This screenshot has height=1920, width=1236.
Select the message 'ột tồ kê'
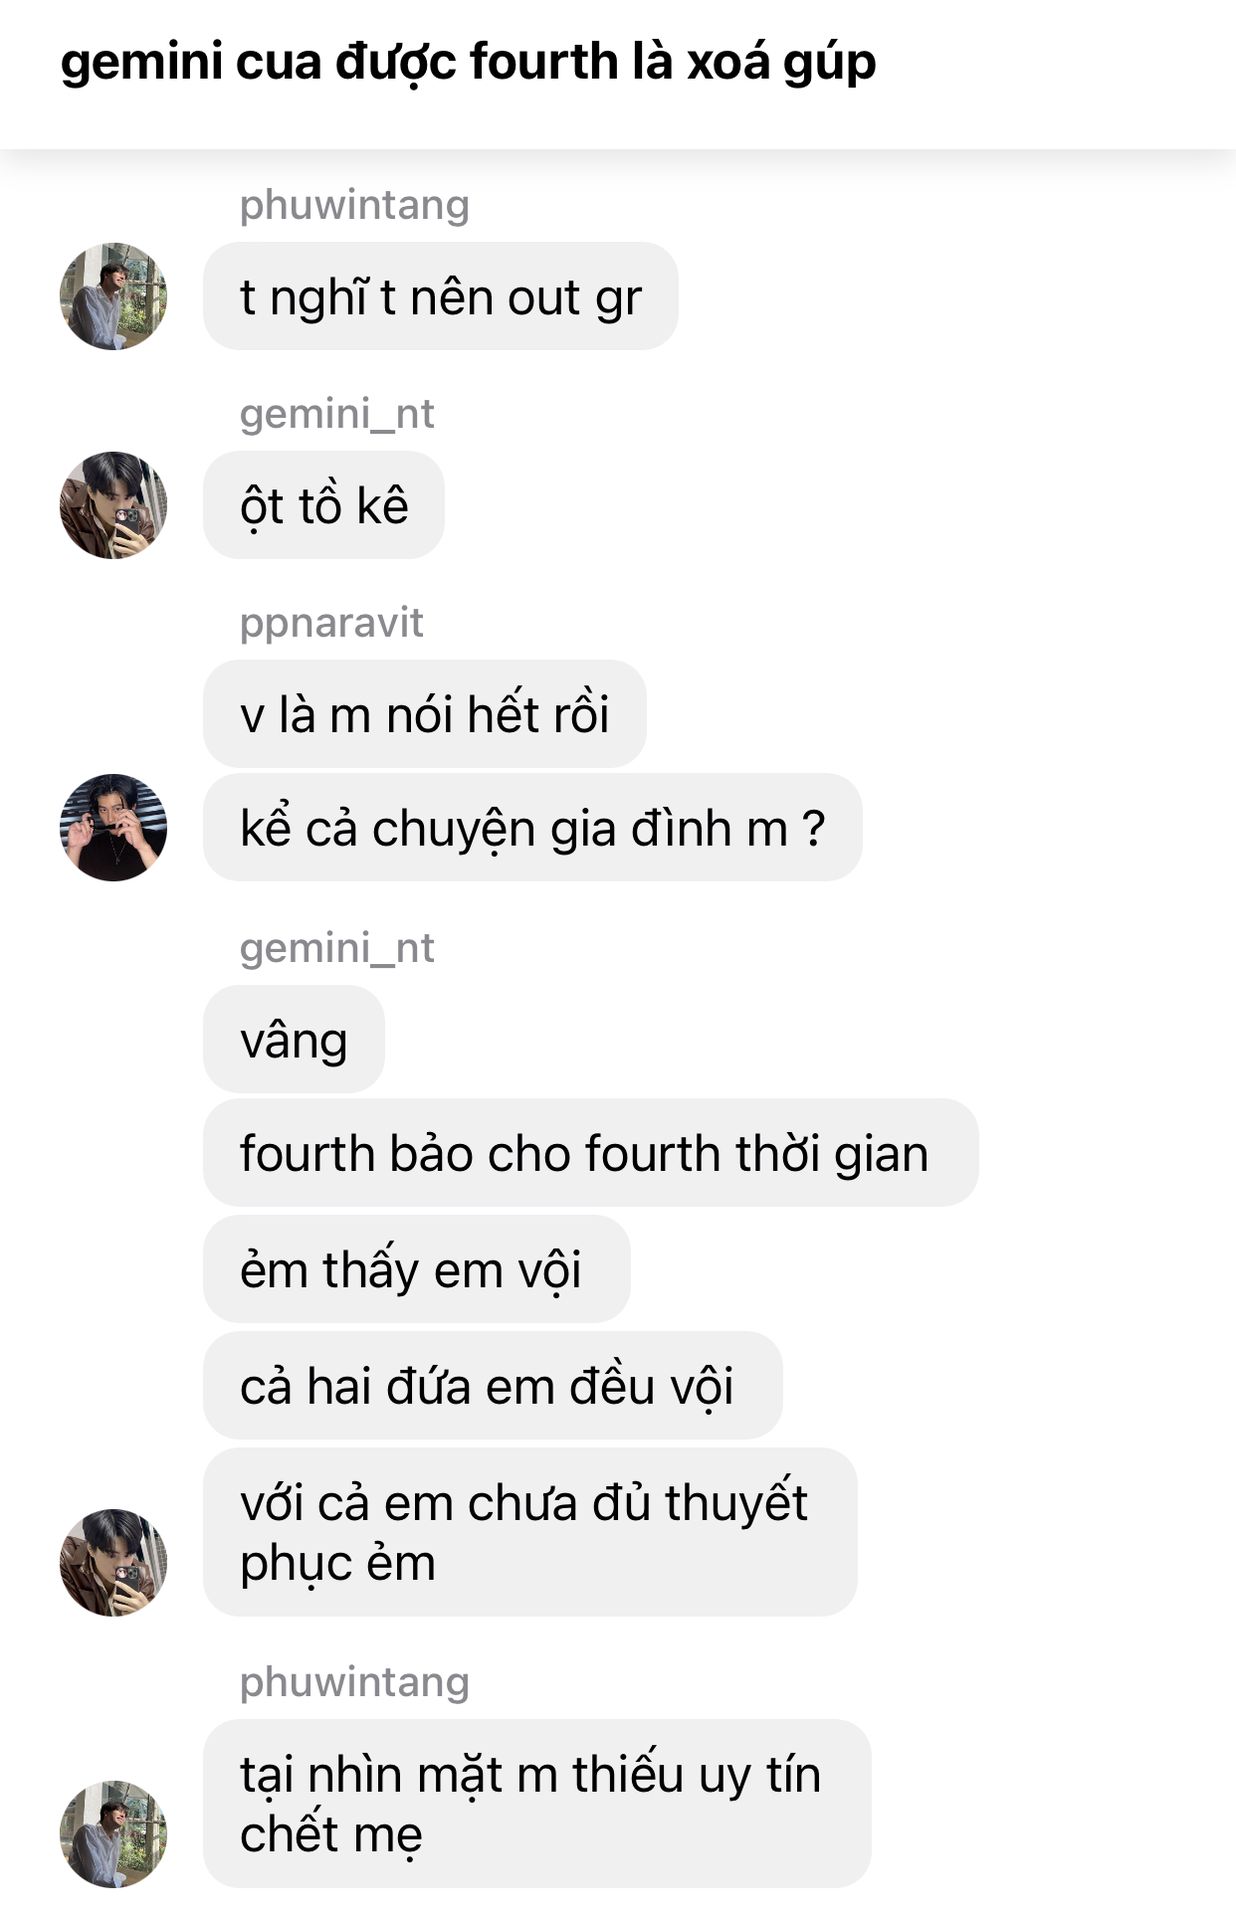324,505
